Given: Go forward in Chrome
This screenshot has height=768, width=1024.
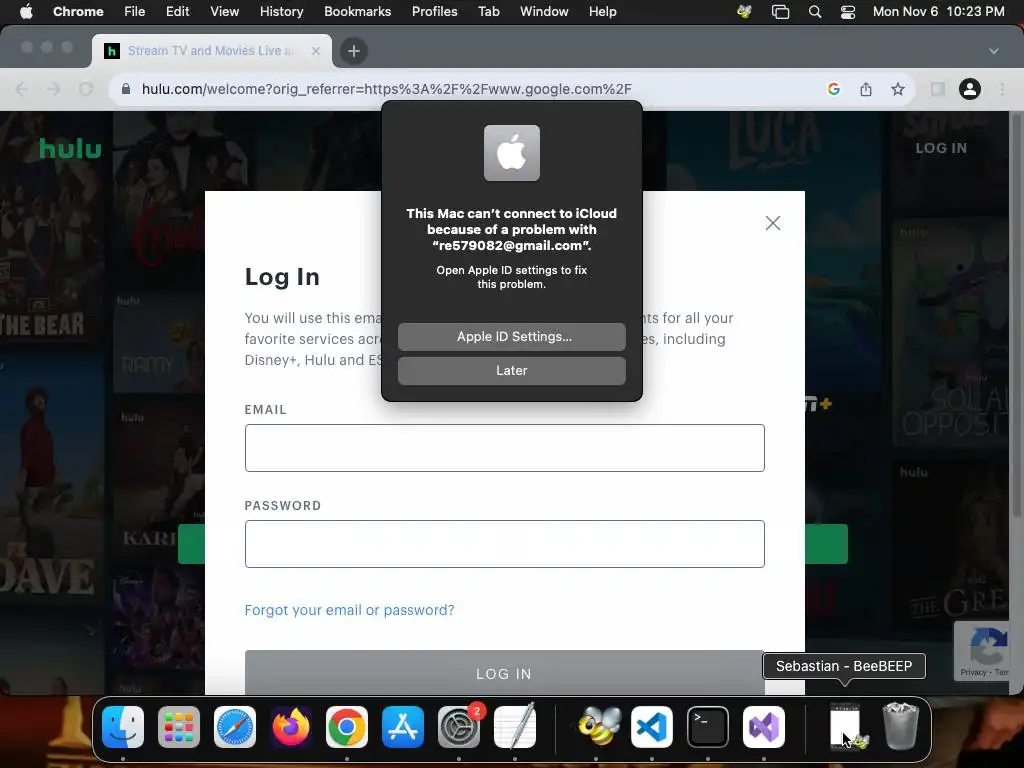Looking at the screenshot, I should pos(54,89).
